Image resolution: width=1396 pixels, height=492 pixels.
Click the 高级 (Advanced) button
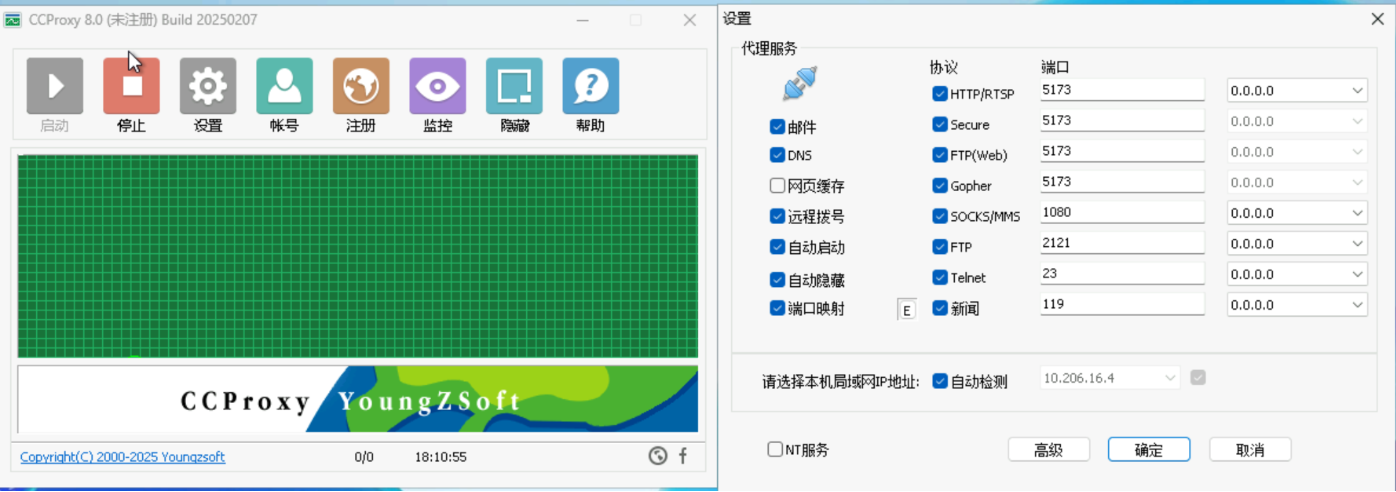coord(1048,450)
